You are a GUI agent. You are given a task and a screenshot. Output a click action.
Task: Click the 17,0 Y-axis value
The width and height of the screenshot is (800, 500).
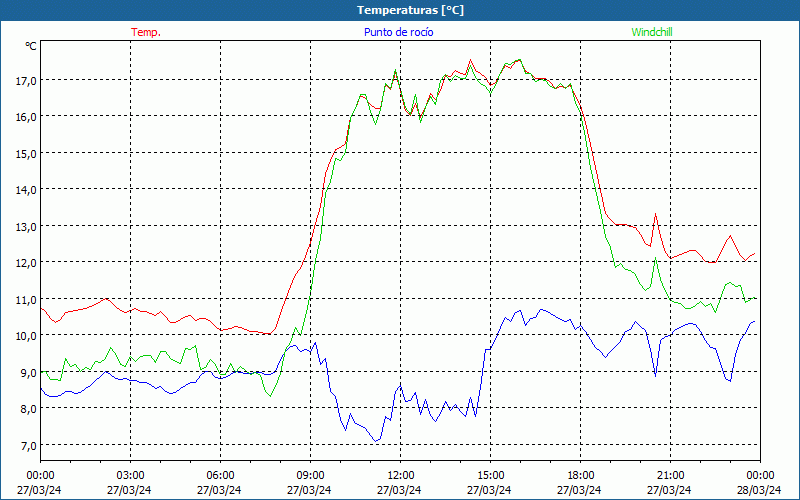tap(27, 81)
